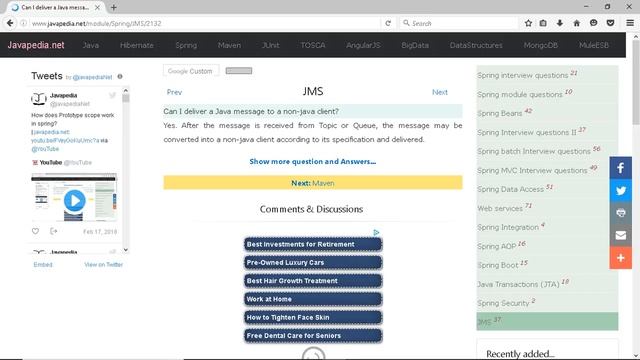Click Show more question and Answers
The width and height of the screenshot is (640, 360).
pos(313,162)
